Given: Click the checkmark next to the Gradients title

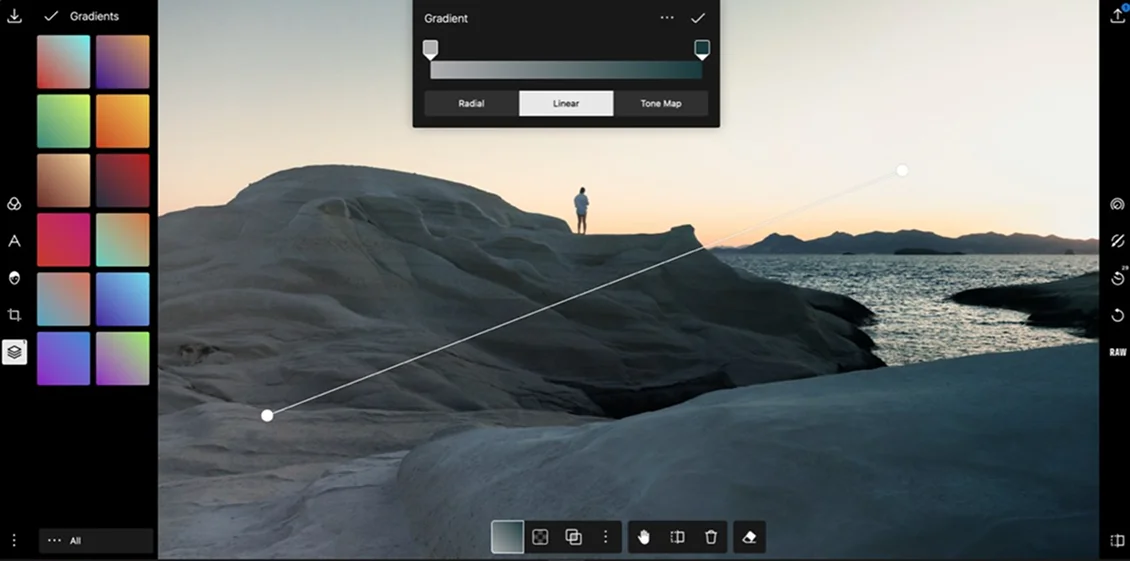Looking at the screenshot, I should coord(51,16).
